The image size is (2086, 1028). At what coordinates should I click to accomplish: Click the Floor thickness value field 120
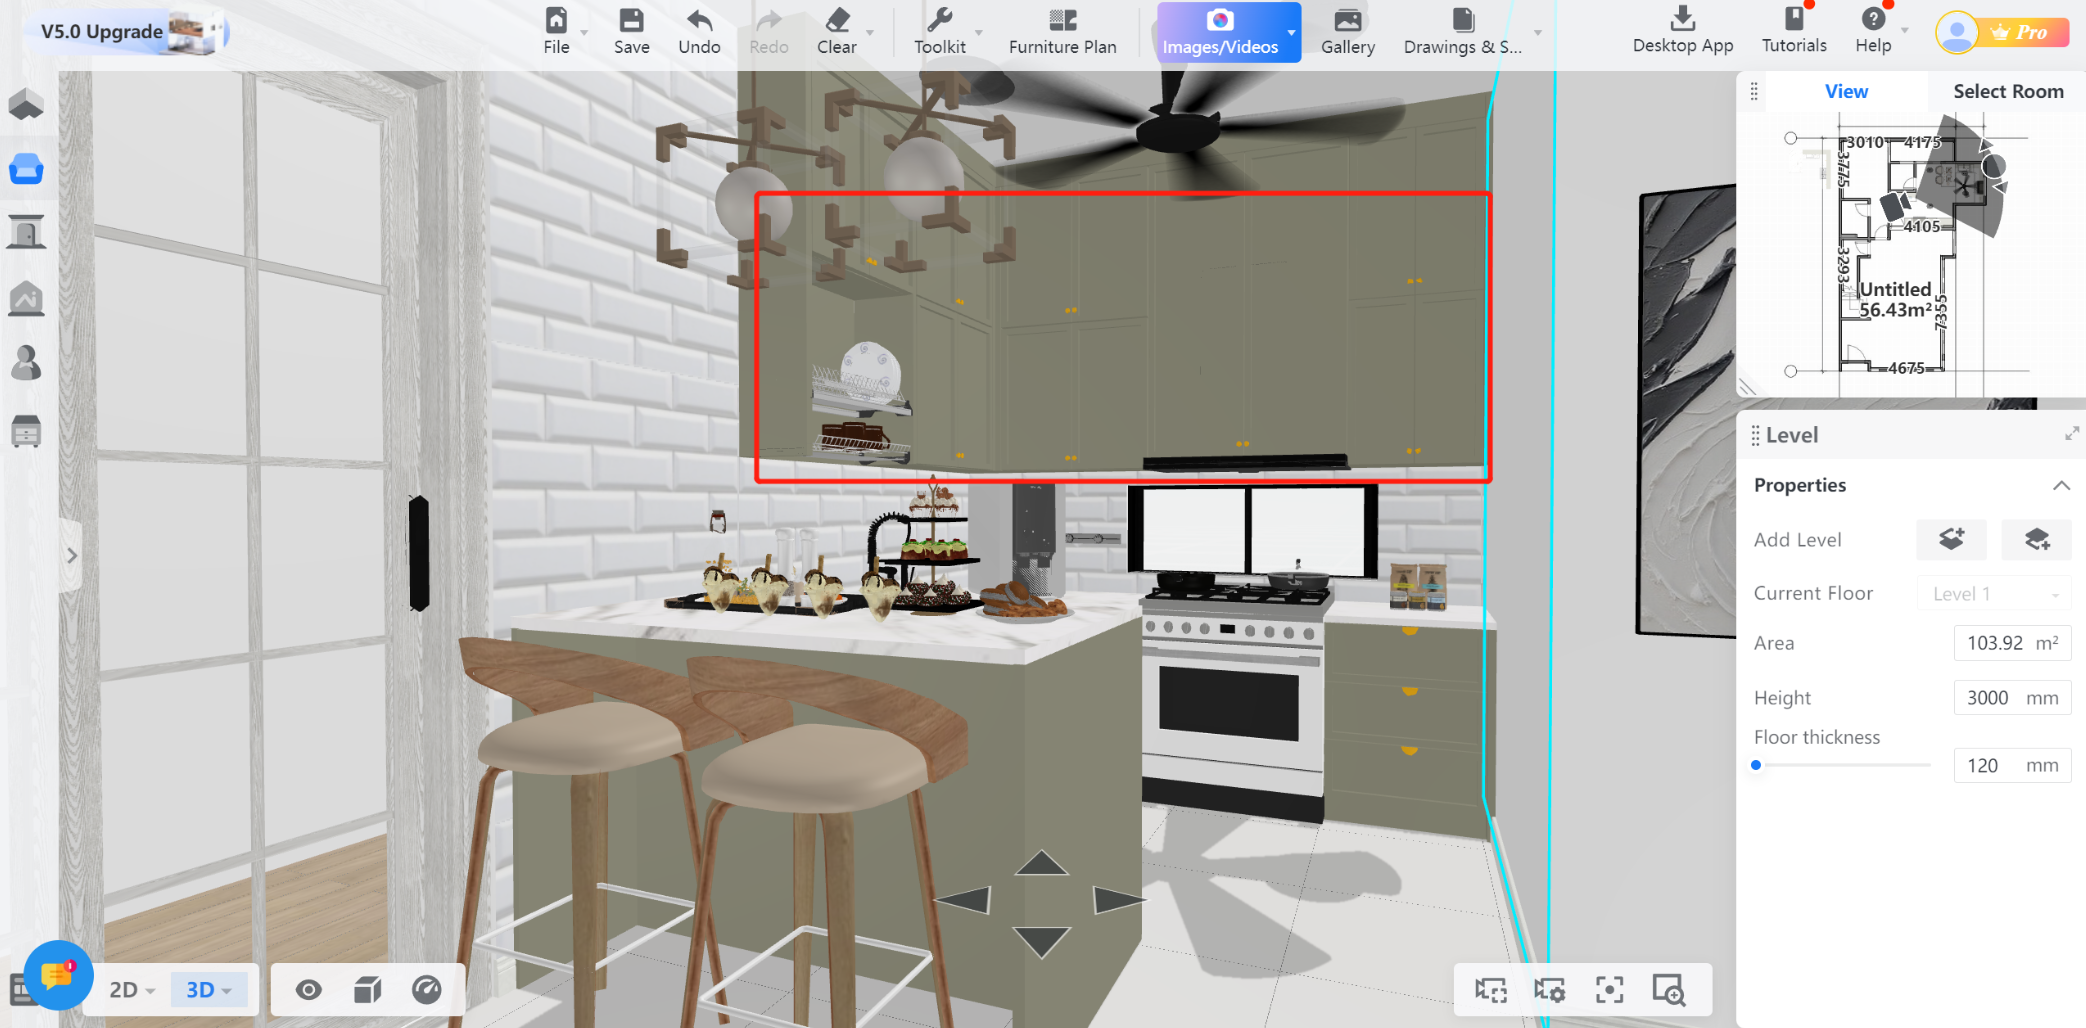(2011, 765)
